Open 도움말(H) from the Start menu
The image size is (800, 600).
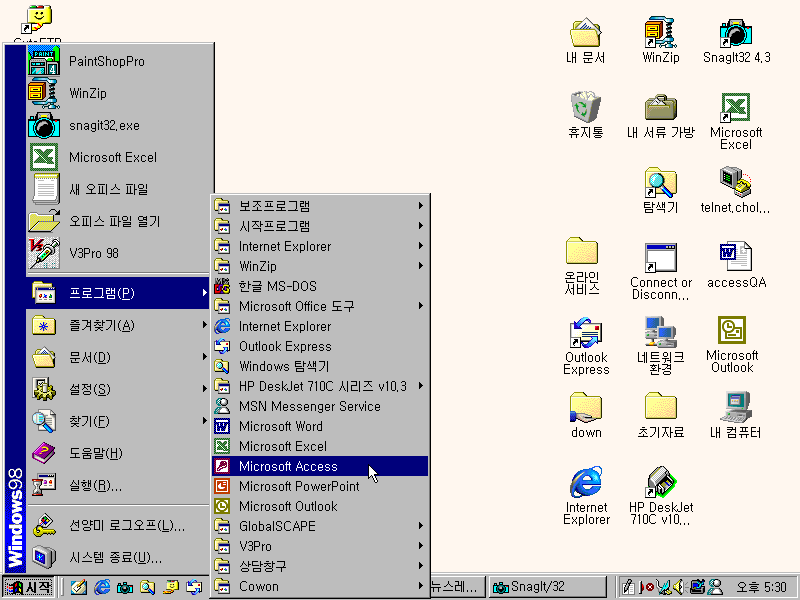tap(118, 454)
